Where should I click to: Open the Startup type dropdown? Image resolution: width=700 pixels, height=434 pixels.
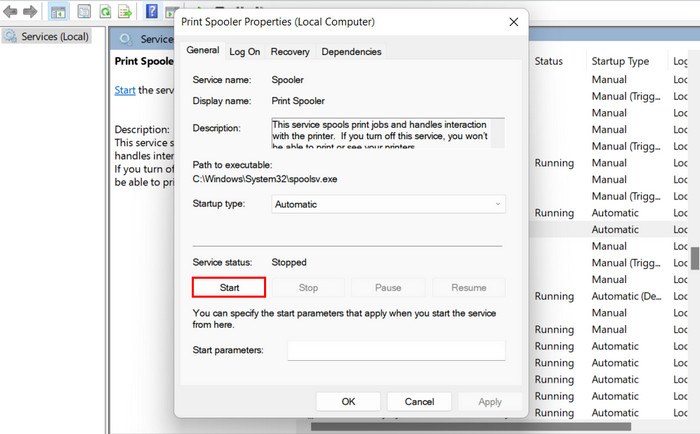tap(388, 204)
